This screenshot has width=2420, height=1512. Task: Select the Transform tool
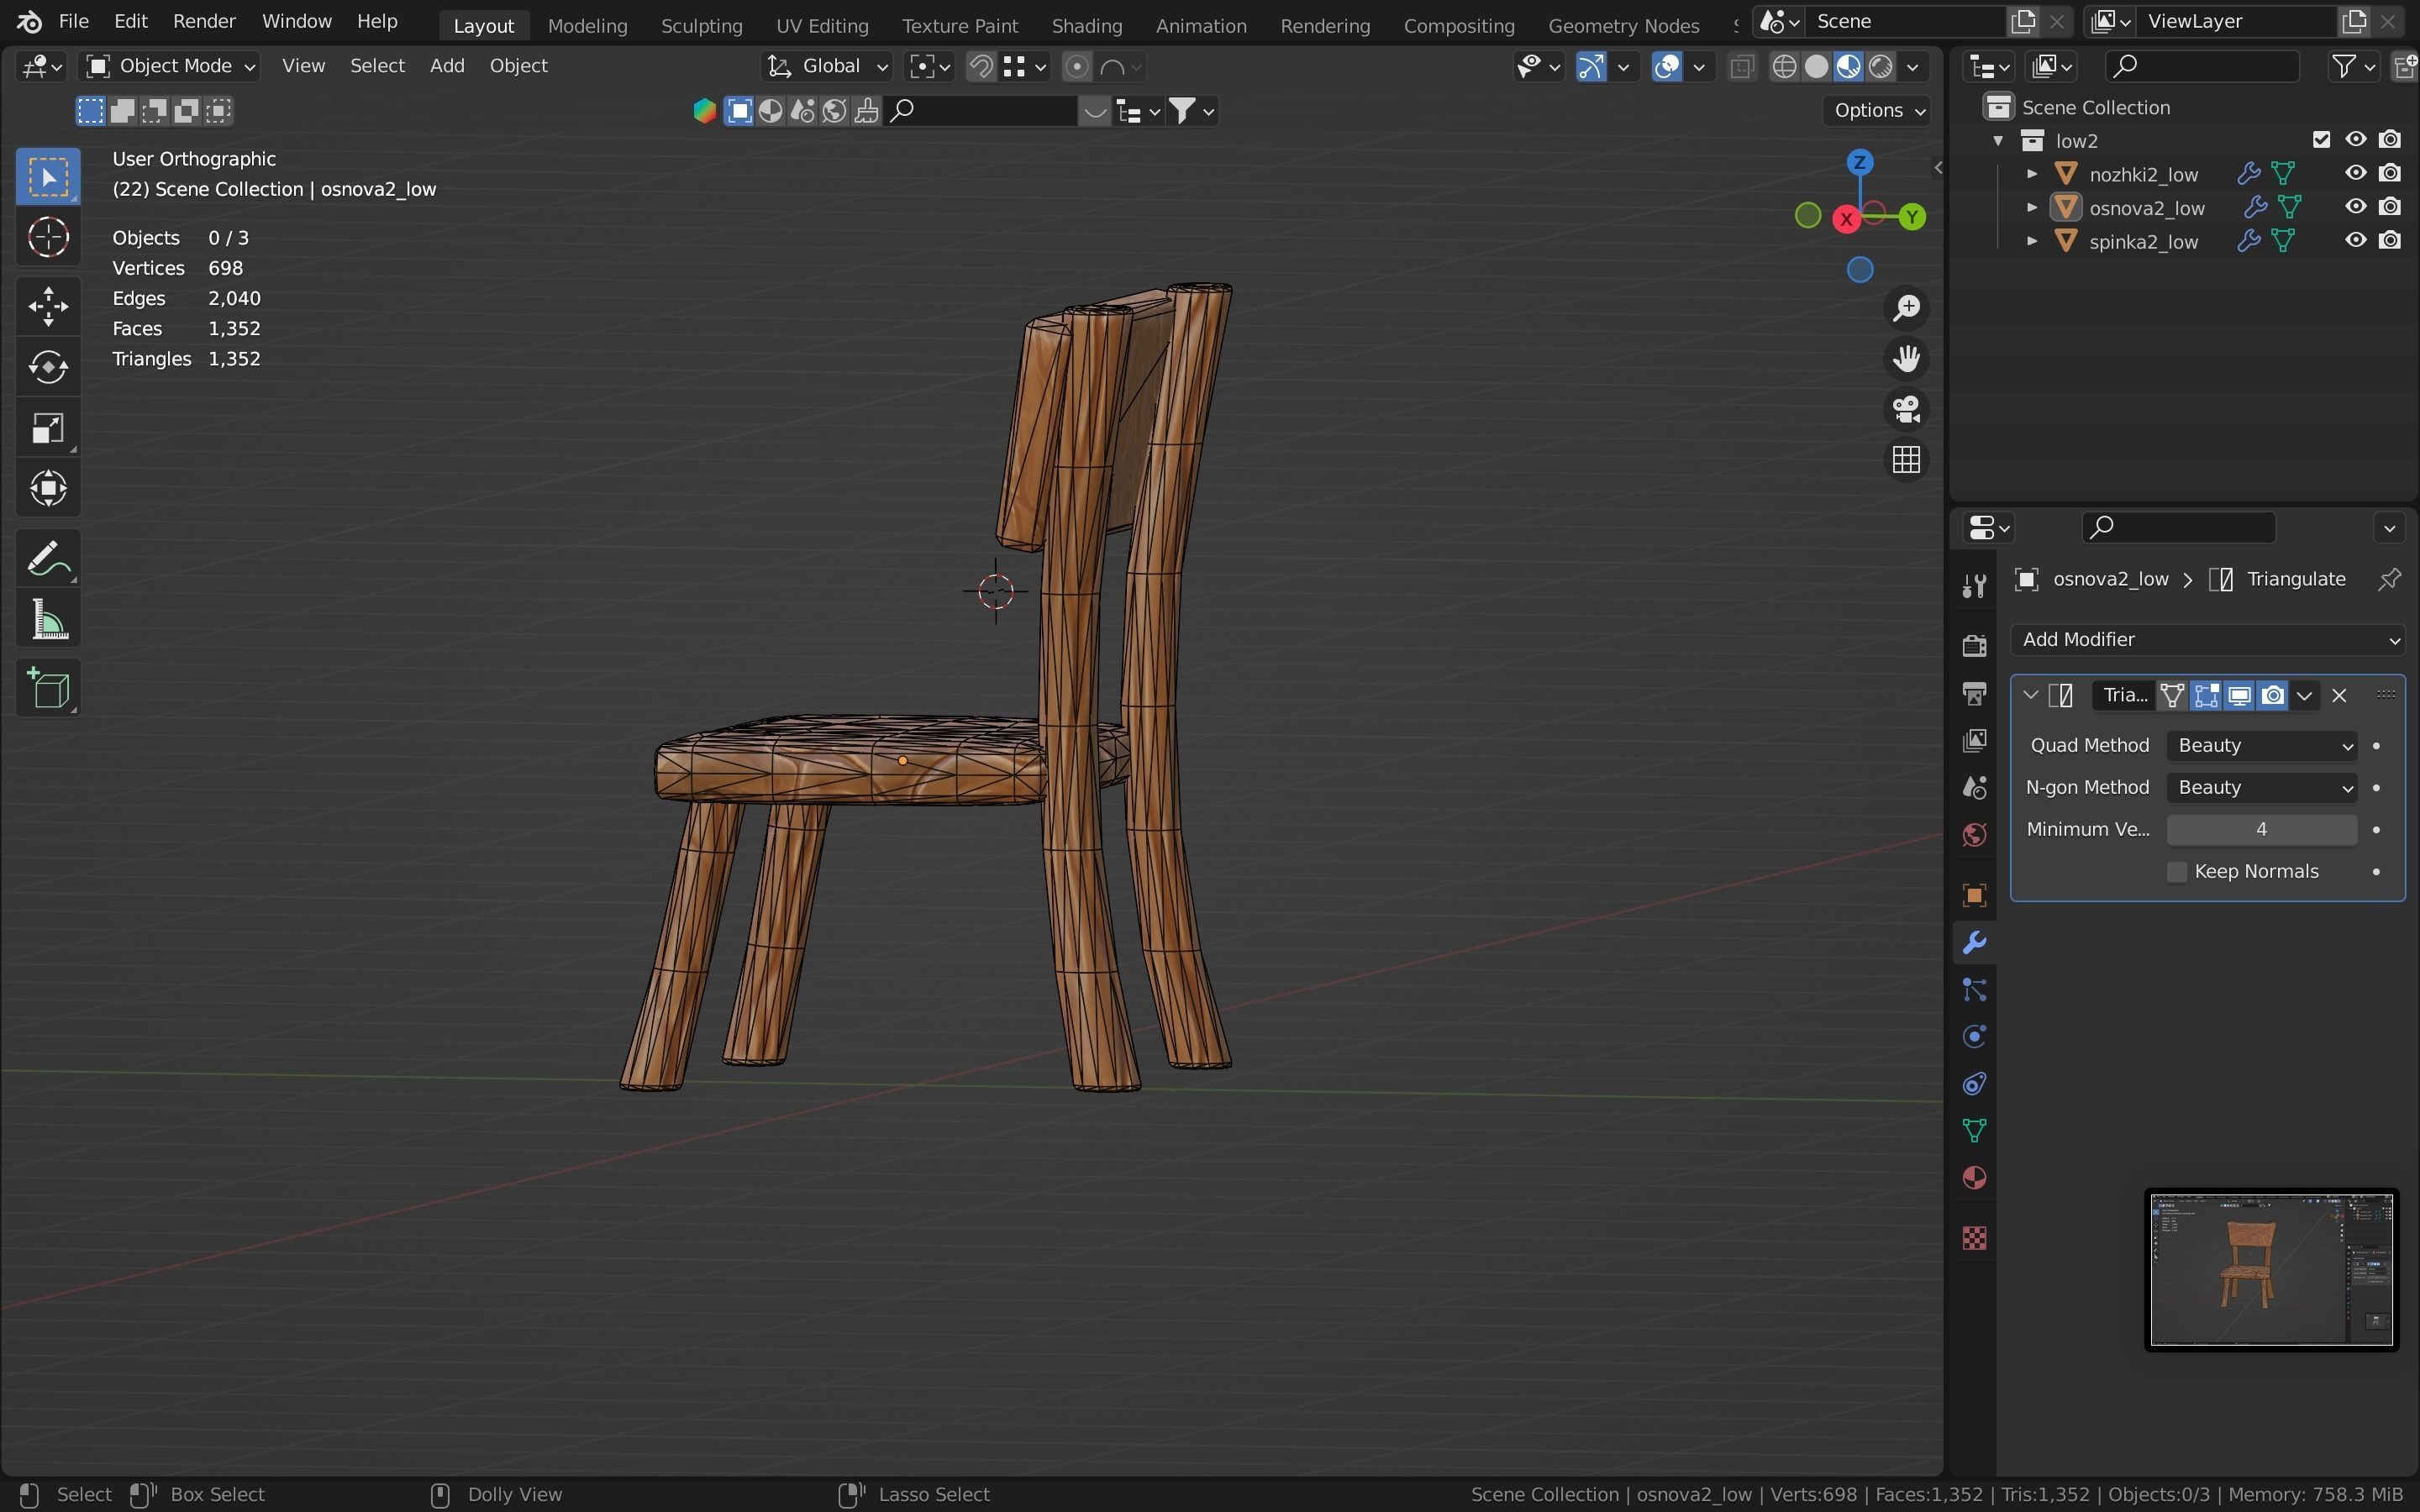[48, 489]
